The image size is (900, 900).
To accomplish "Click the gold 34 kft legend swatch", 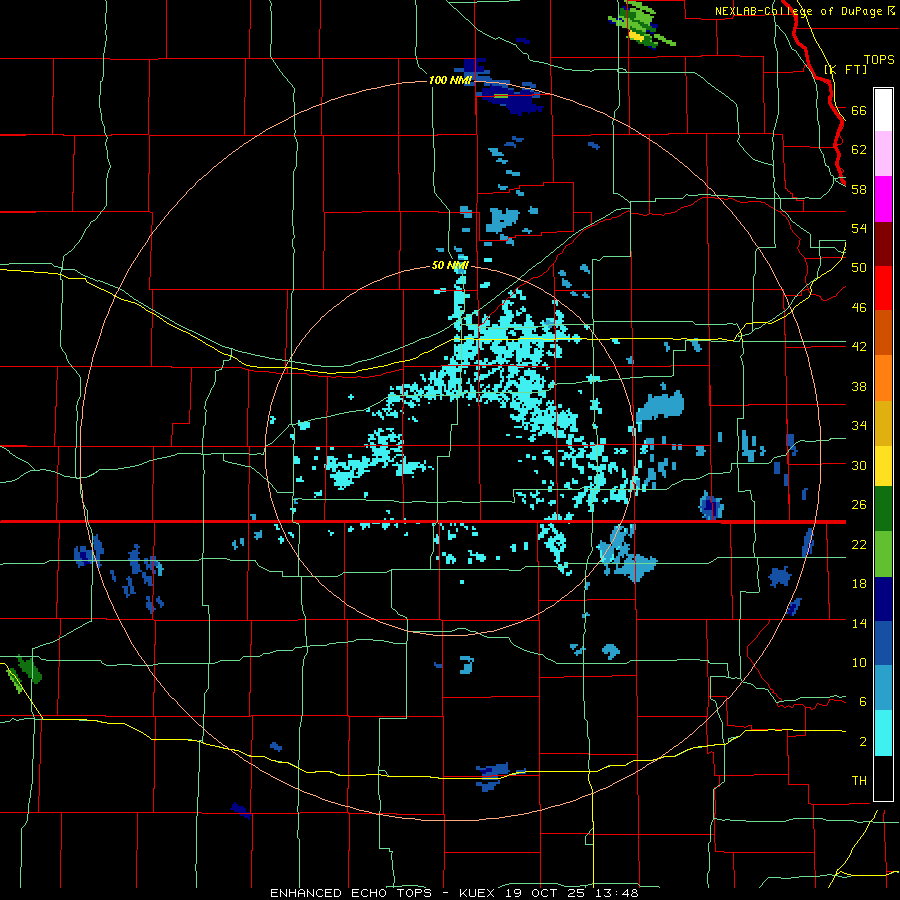I will (883, 423).
